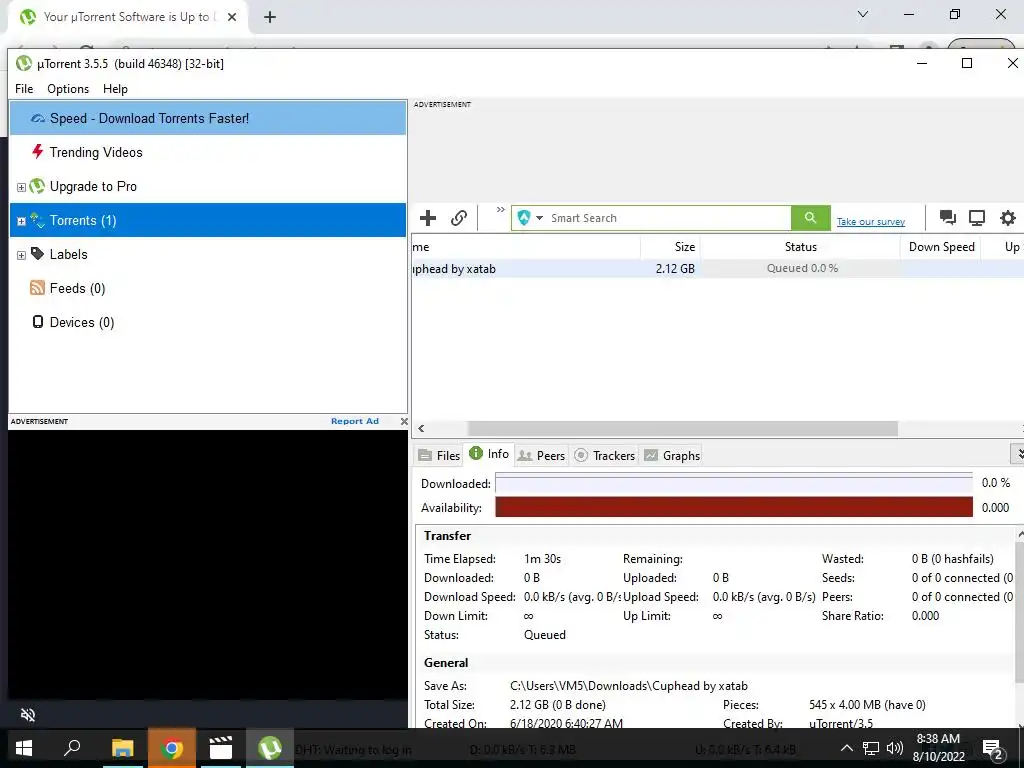Image resolution: width=1024 pixels, height=768 pixels.
Task: Click the green search magnifier button
Action: click(x=810, y=218)
